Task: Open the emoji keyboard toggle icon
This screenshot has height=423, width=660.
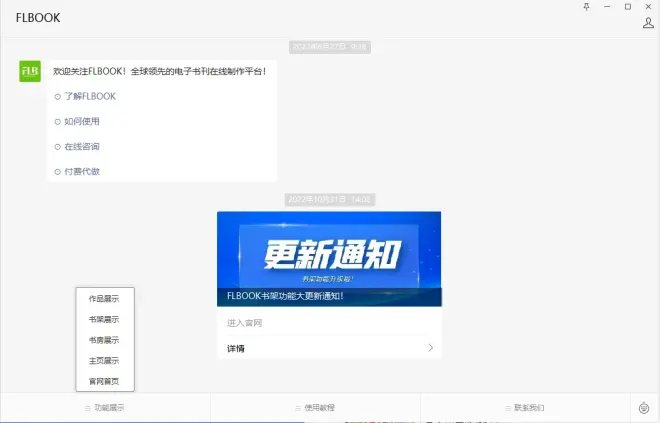Action: pyautogui.click(x=645, y=408)
